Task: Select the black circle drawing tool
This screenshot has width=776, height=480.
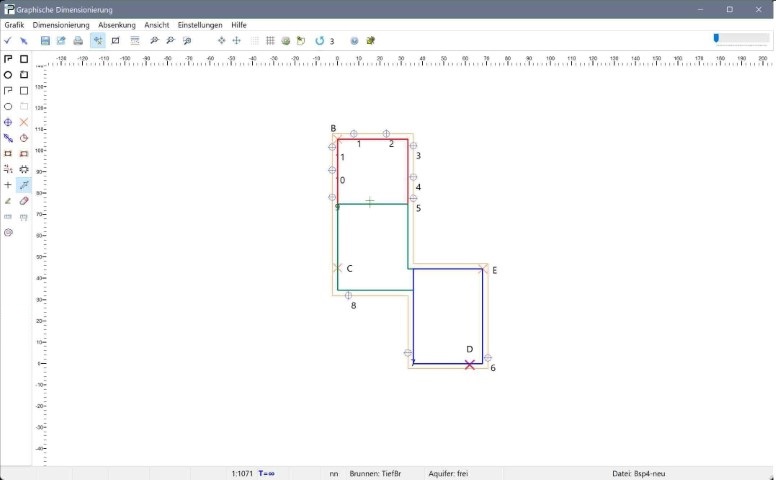Action: pyautogui.click(x=8, y=75)
